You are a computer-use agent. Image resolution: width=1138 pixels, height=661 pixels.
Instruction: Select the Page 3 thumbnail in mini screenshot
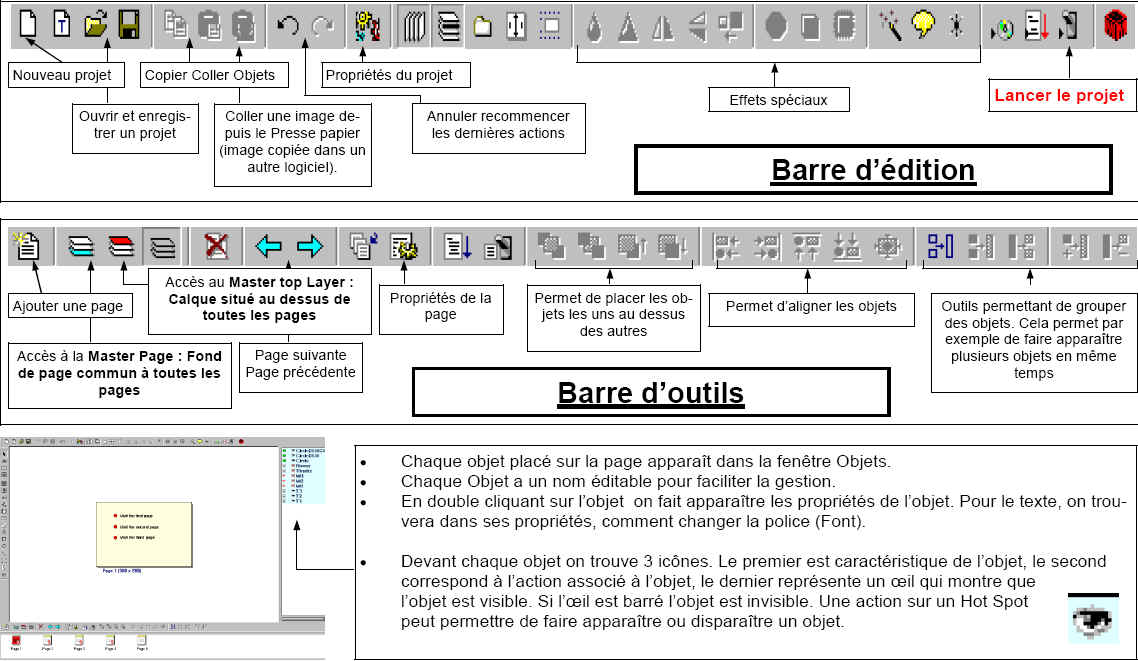point(79,641)
